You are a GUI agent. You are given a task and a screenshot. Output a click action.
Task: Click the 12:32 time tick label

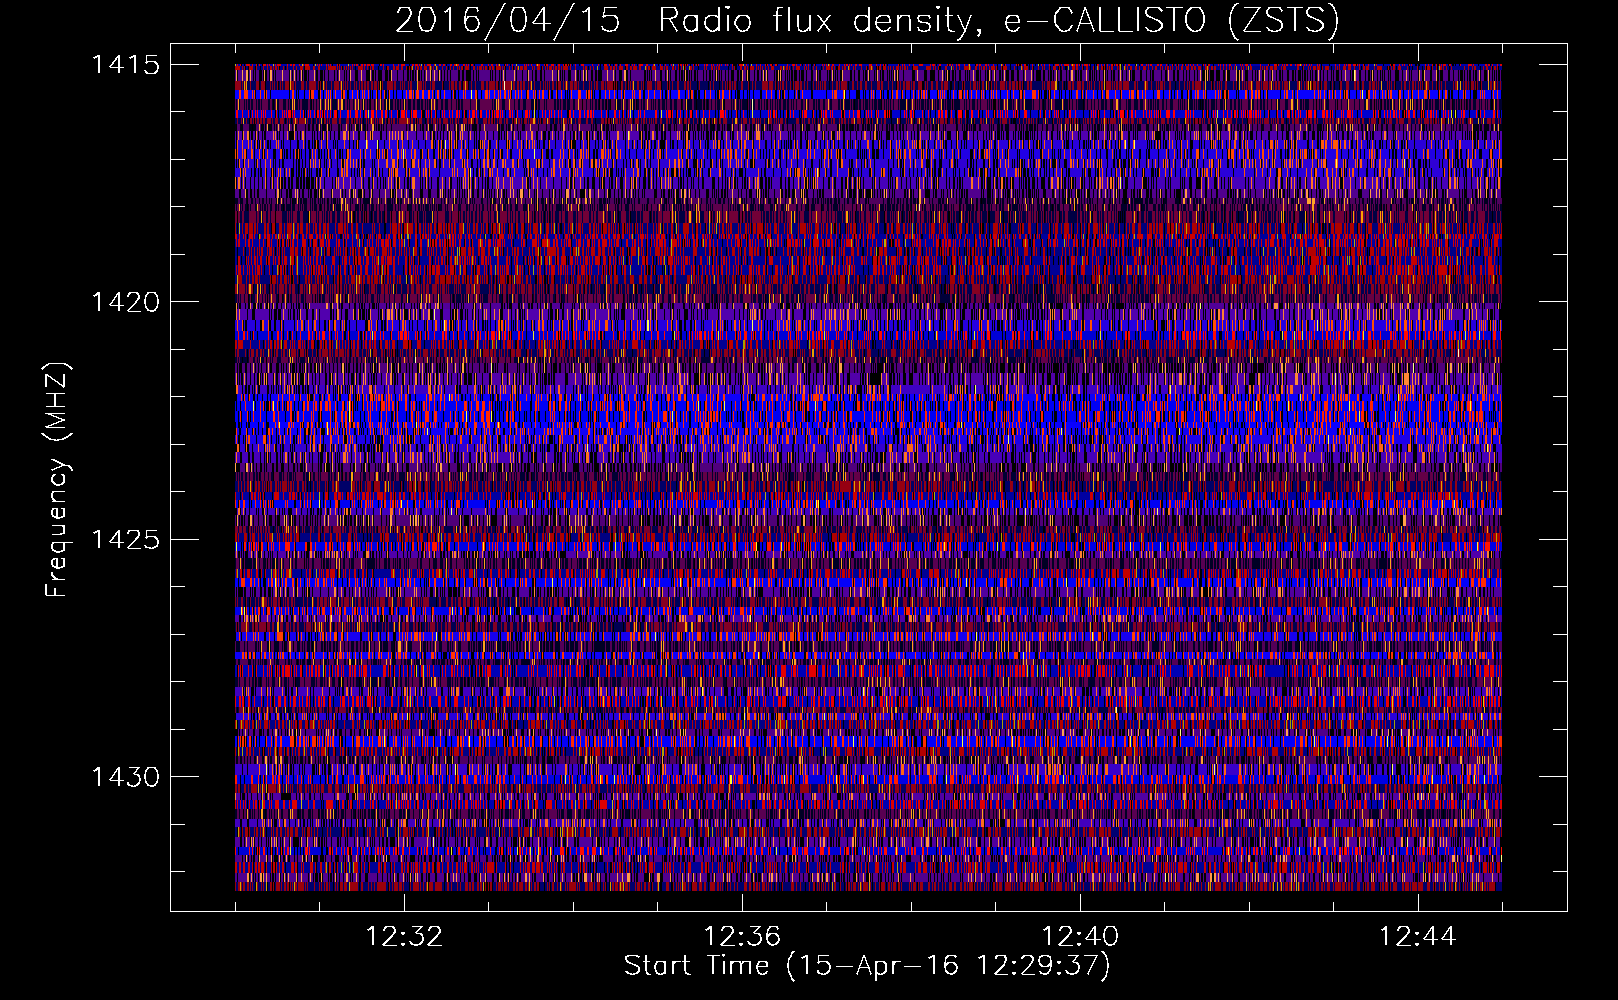404,937
